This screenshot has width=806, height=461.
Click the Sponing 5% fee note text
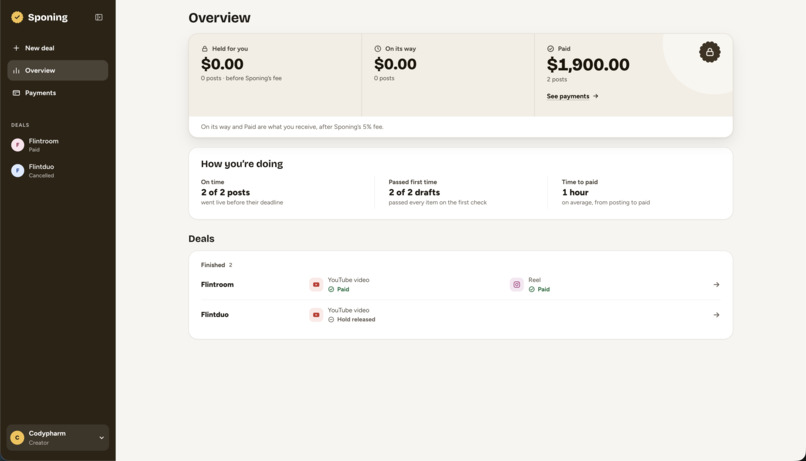[x=292, y=127]
